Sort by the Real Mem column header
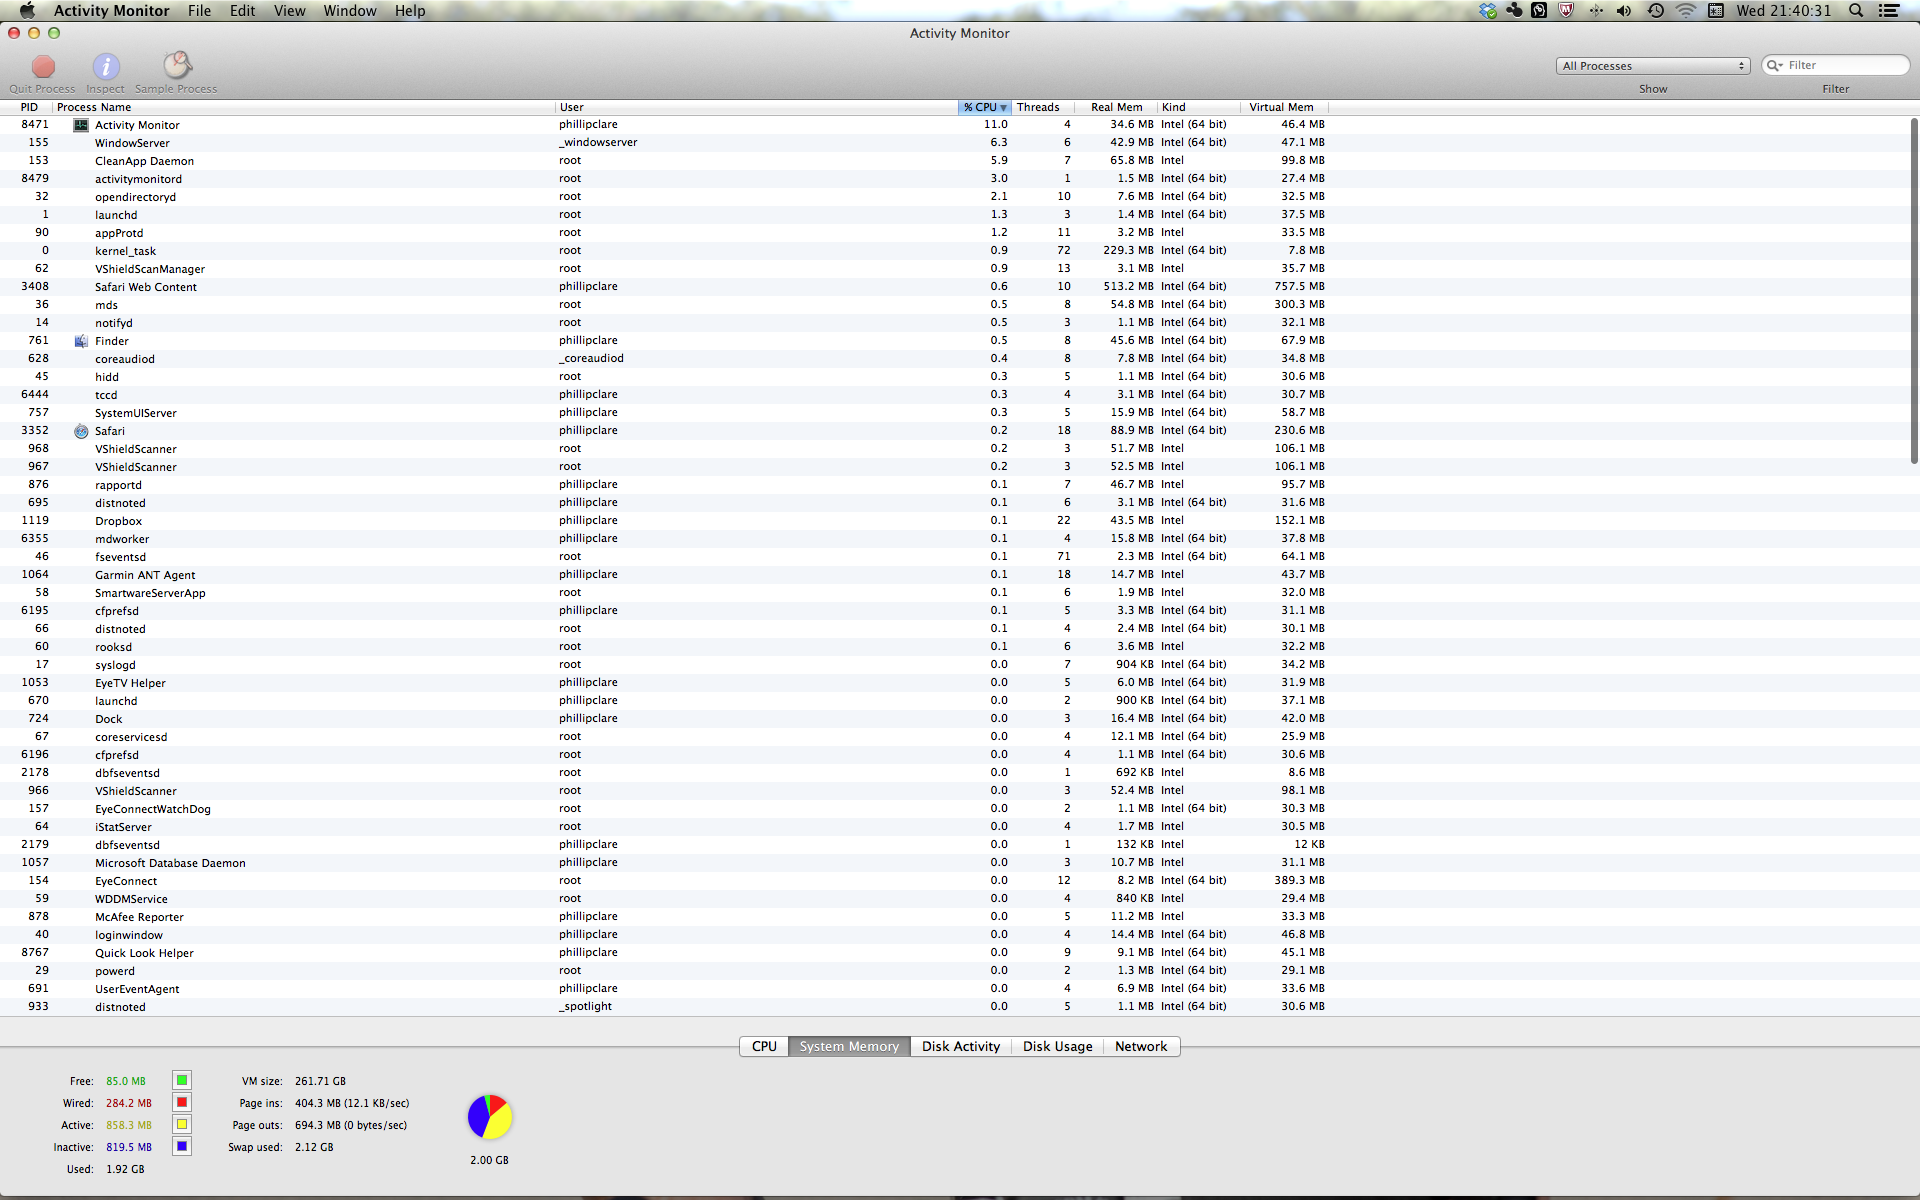1920x1200 pixels. [x=1117, y=108]
